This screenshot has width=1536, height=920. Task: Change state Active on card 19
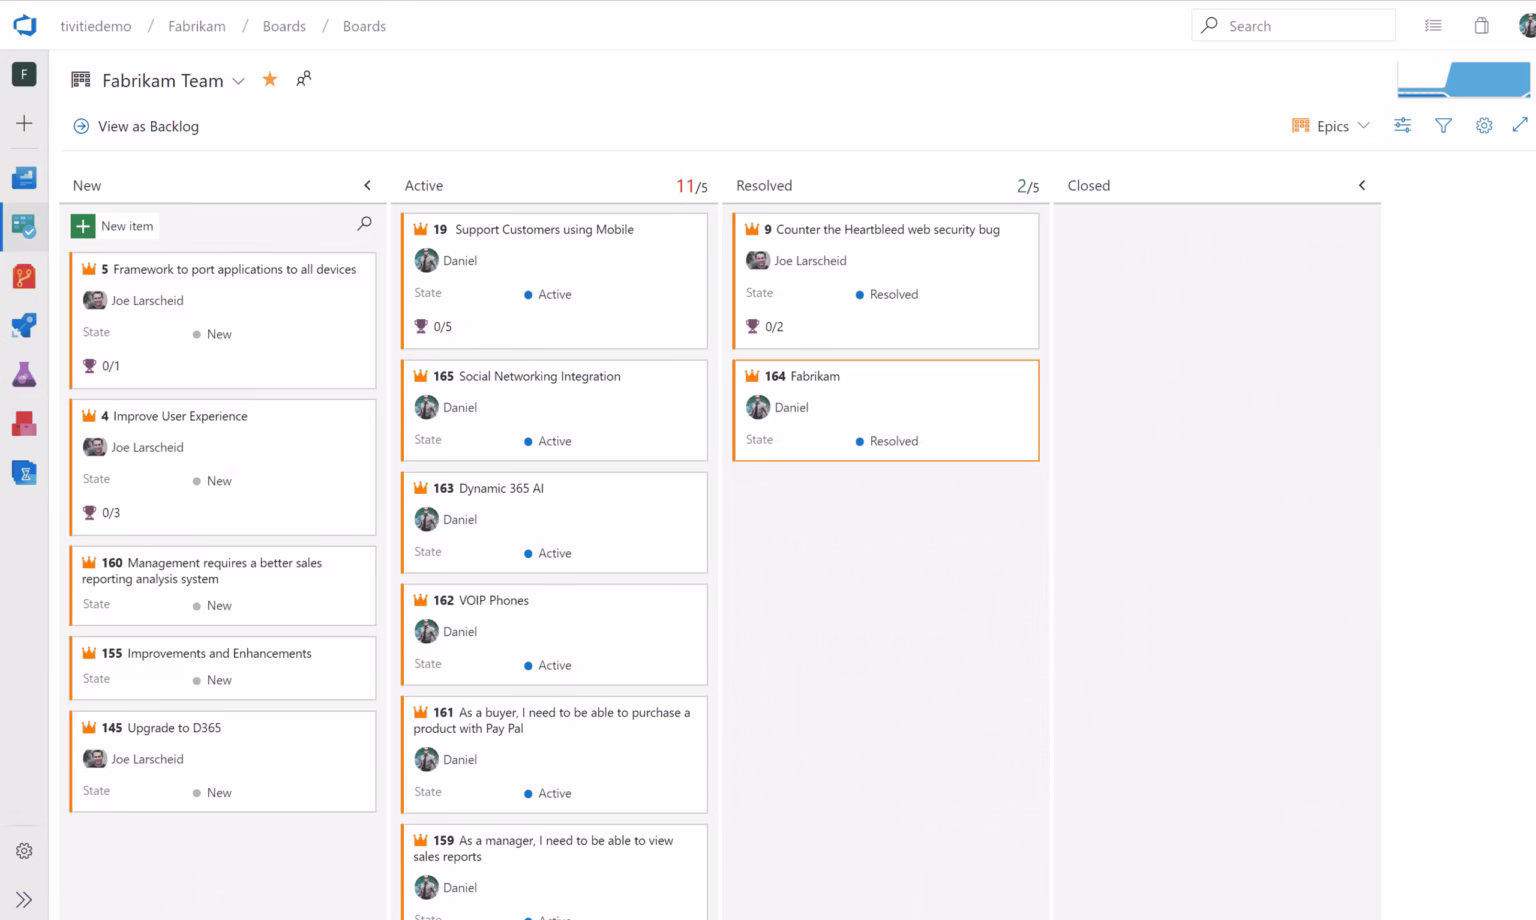tap(548, 294)
